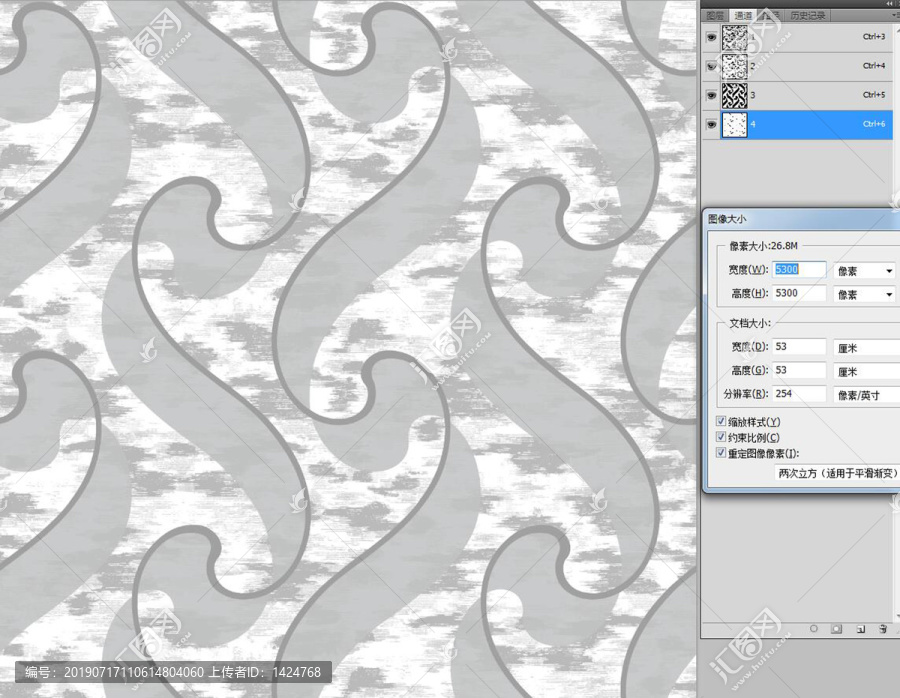900x698 pixels.
Task: Select channel 4 thumbnail
Action: [734, 125]
